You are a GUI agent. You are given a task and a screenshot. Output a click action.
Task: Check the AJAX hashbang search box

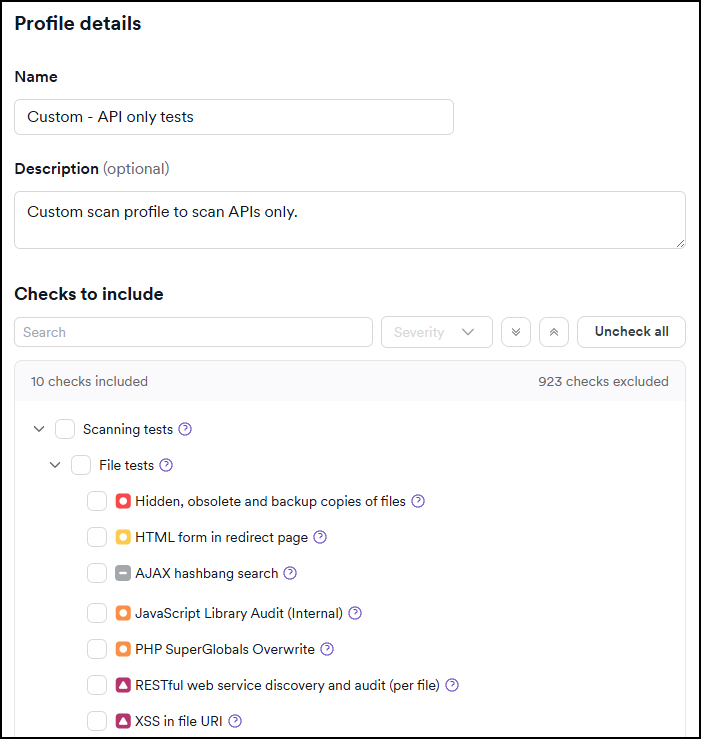(x=97, y=573)
